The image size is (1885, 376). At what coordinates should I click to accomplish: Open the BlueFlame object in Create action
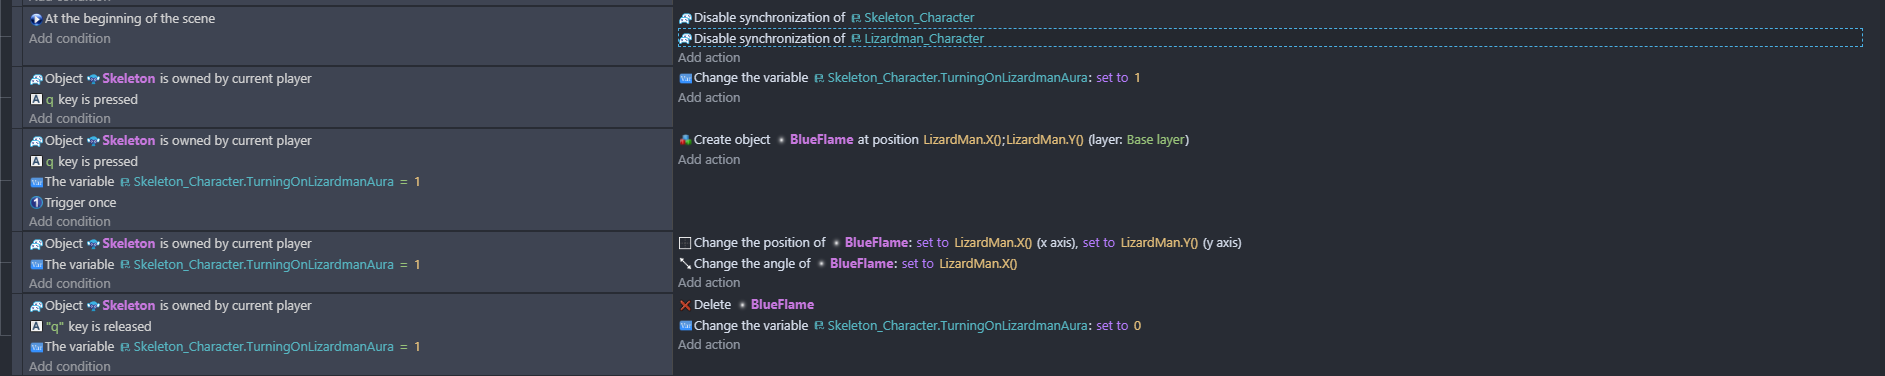(x=821, y=140)
